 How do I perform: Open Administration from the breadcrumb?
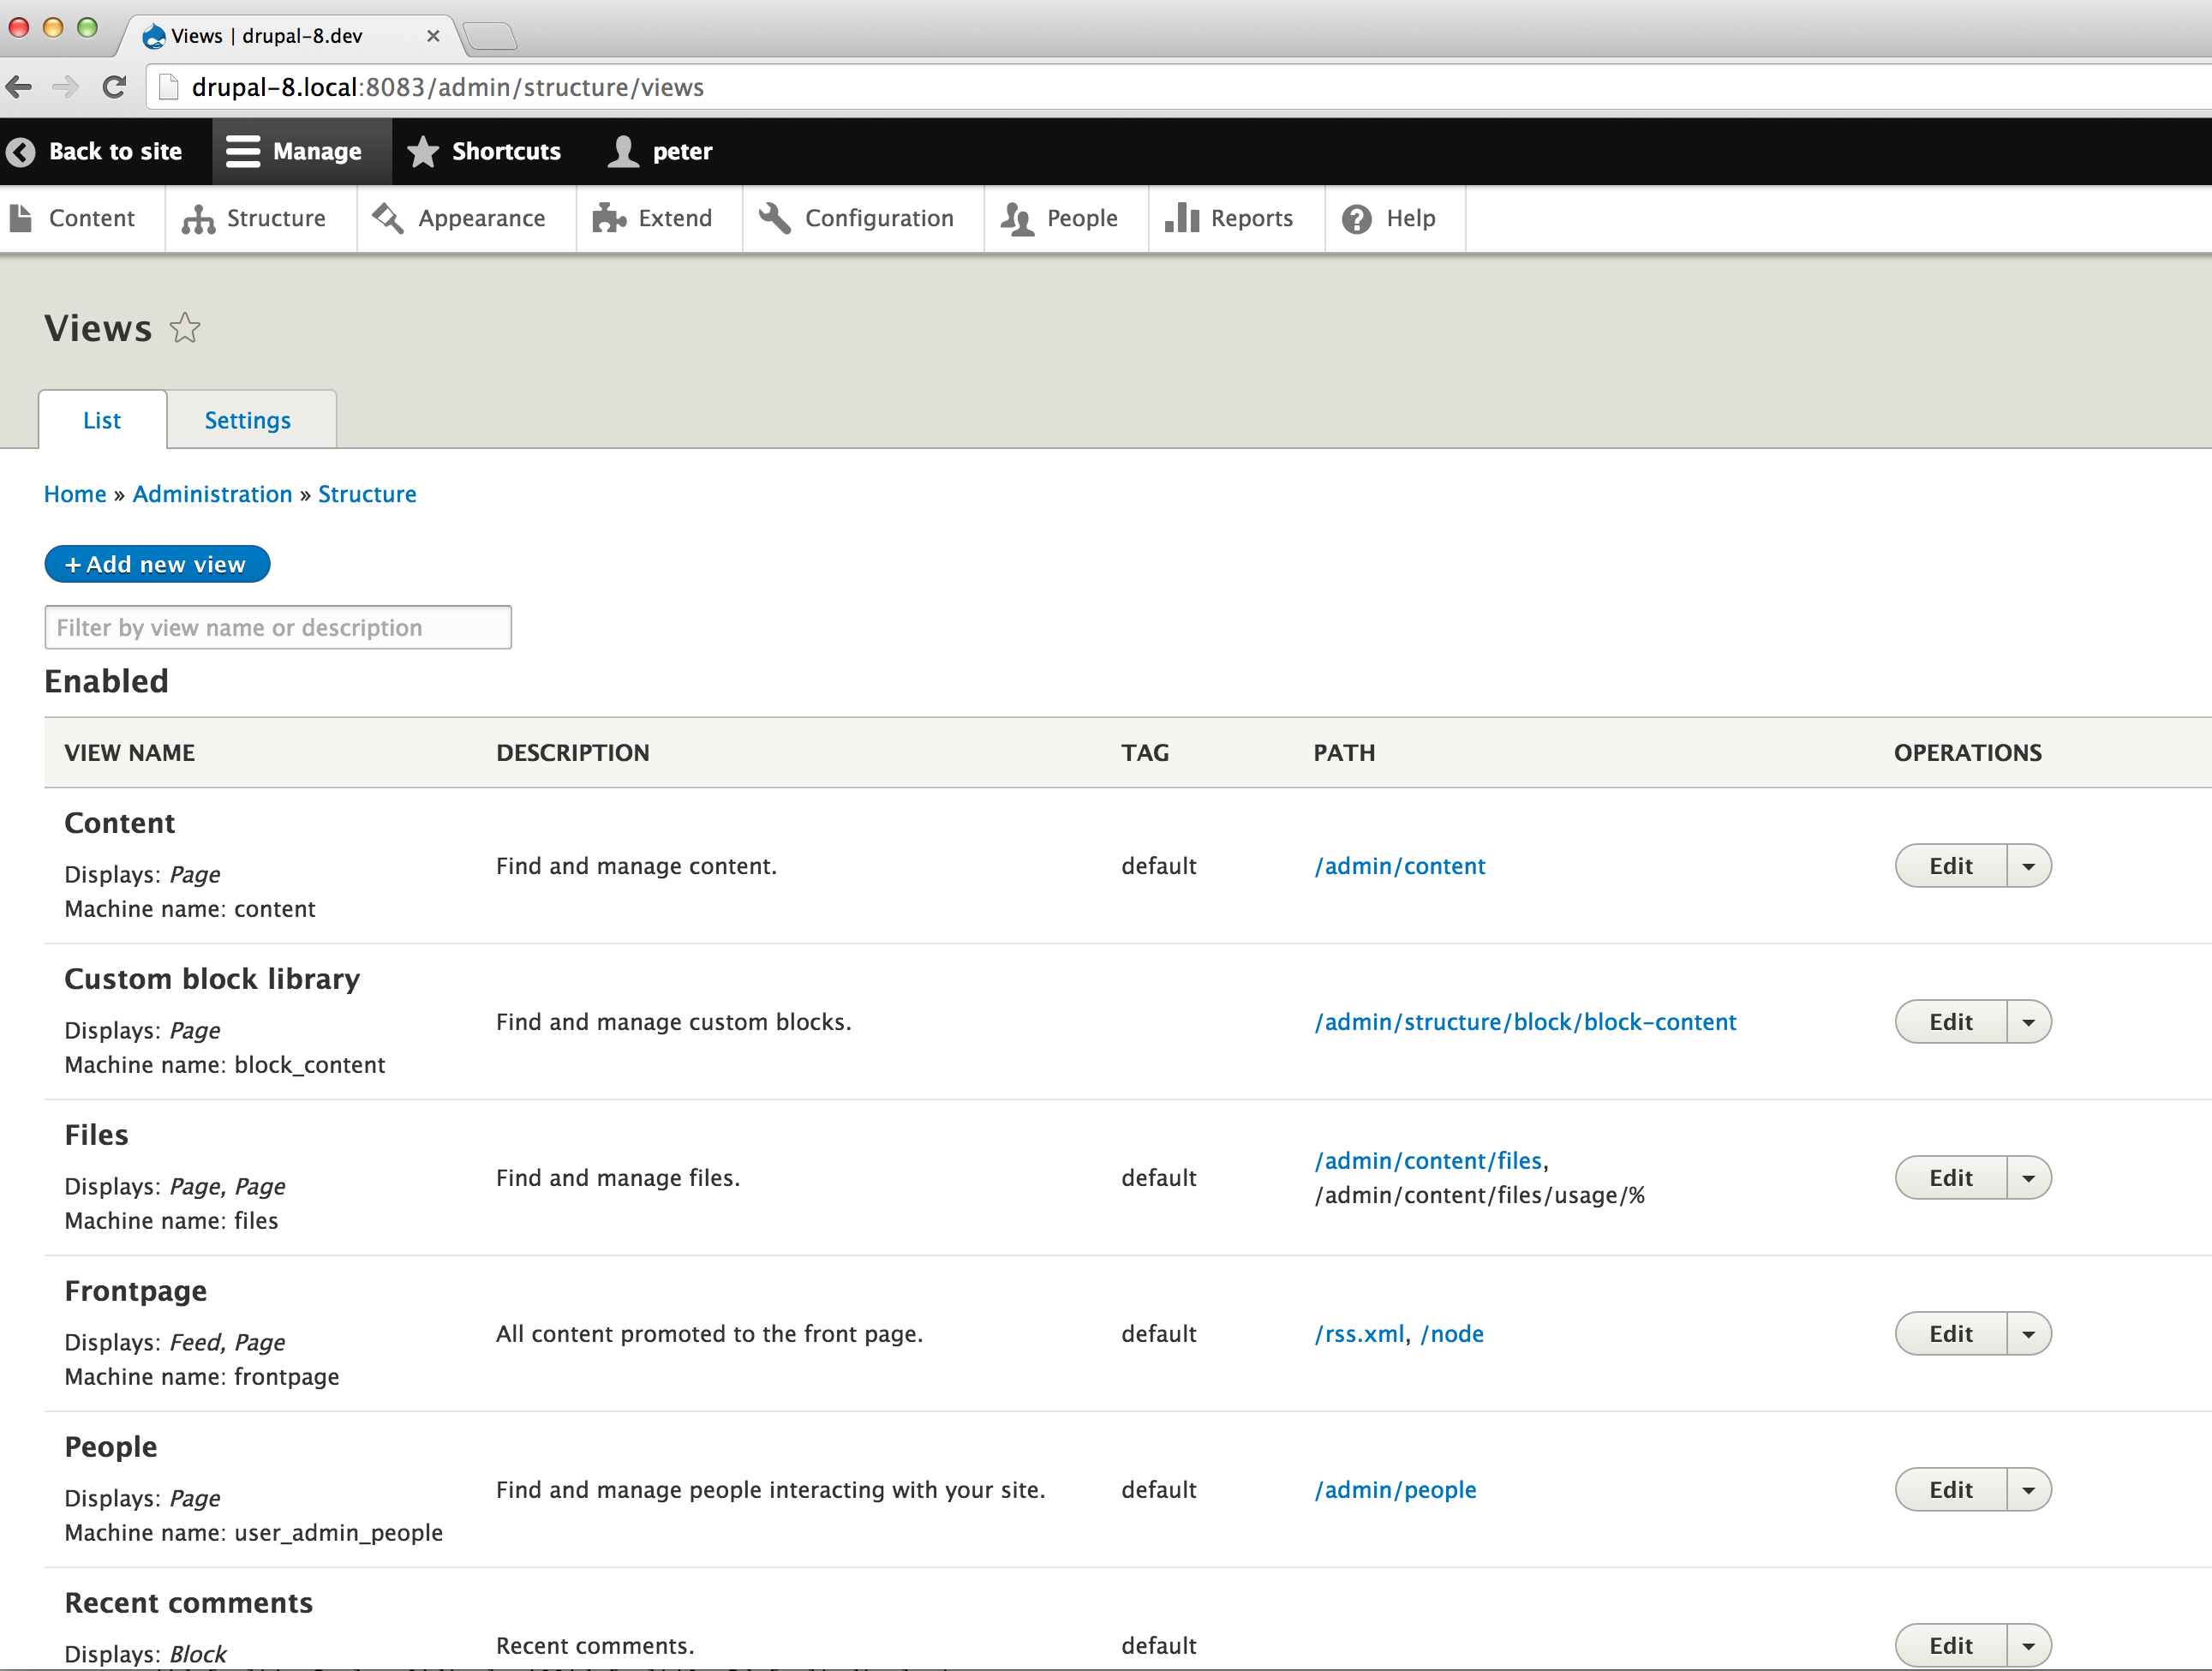[x=212, y=493]
